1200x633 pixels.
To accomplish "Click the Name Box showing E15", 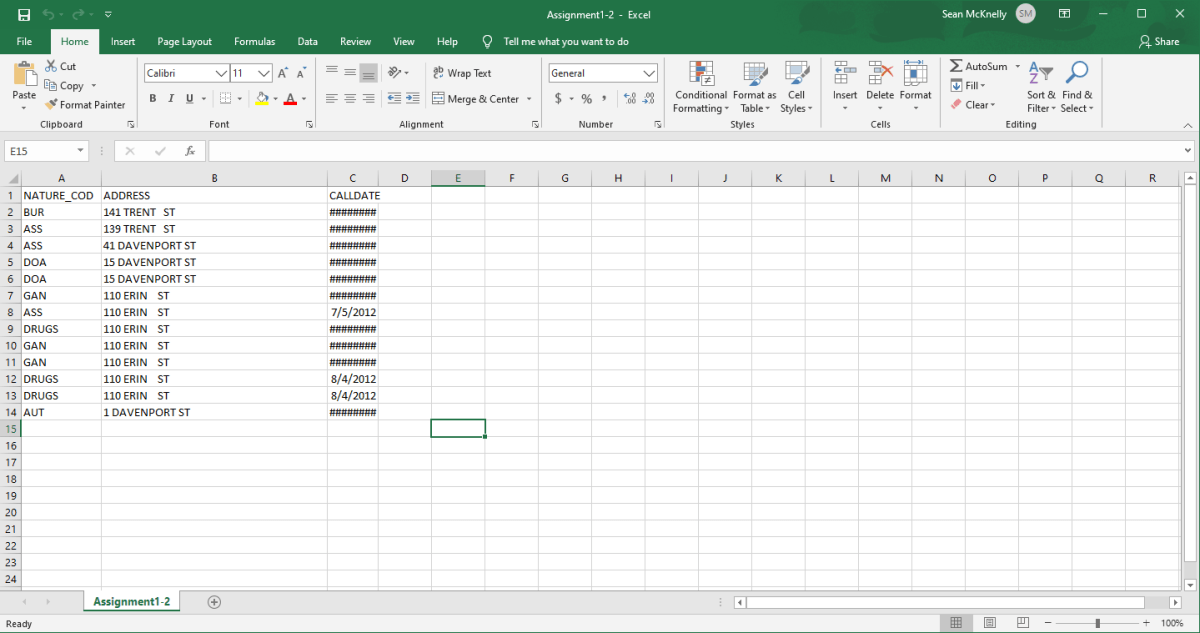I will pyautogui.click(x=39, y=151).
